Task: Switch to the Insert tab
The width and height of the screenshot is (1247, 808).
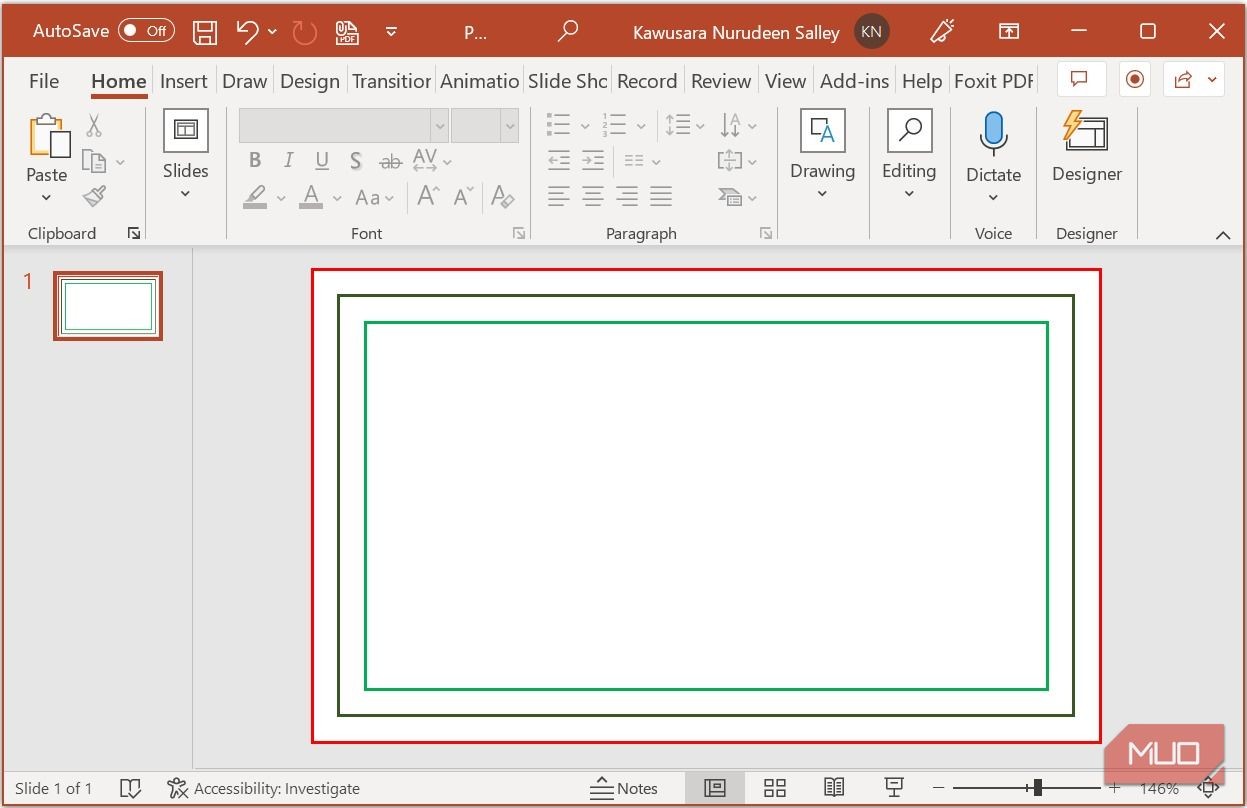Action: (x=184, y=81)
